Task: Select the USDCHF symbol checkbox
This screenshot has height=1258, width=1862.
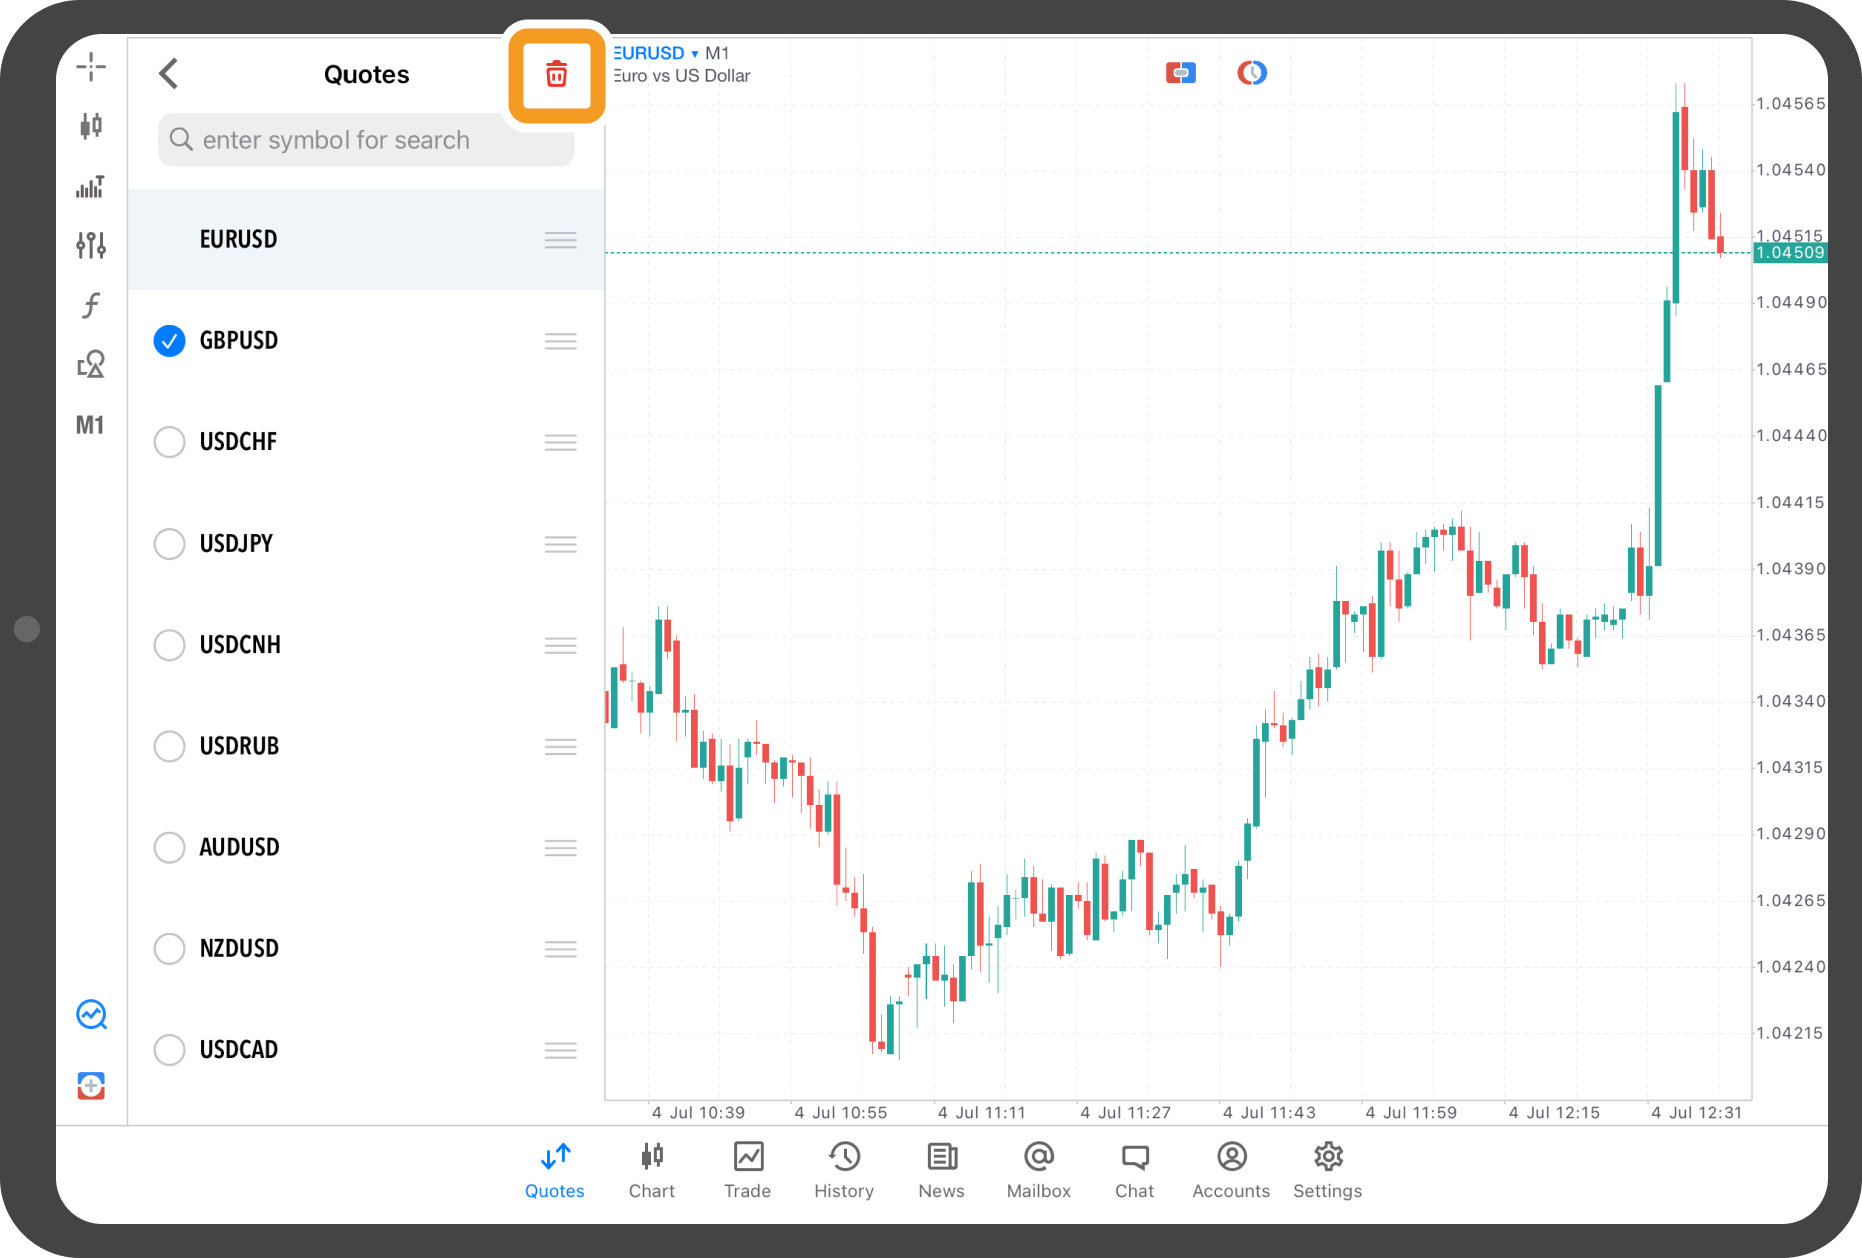Action: click(x=170, y=442)
